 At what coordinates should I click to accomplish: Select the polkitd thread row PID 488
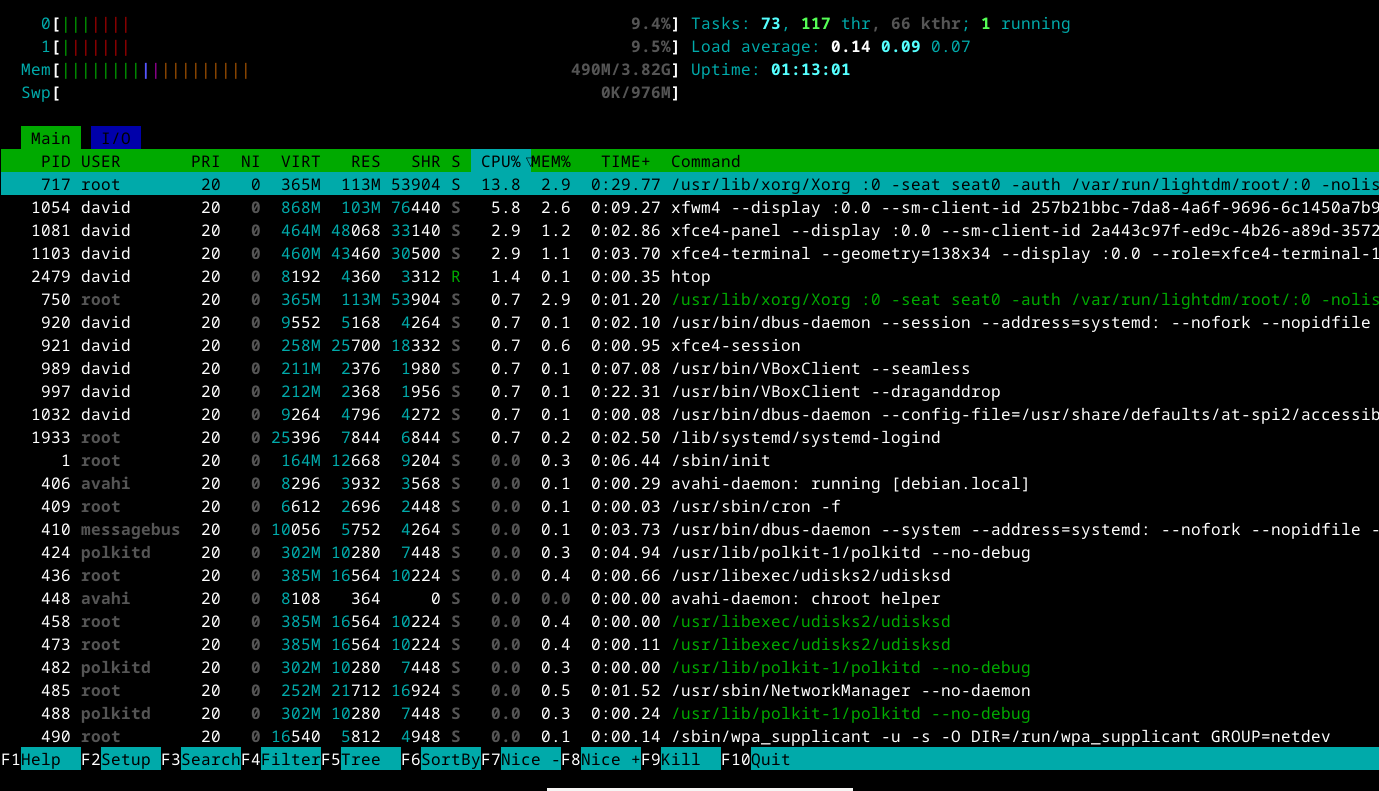tap(689, 713)
